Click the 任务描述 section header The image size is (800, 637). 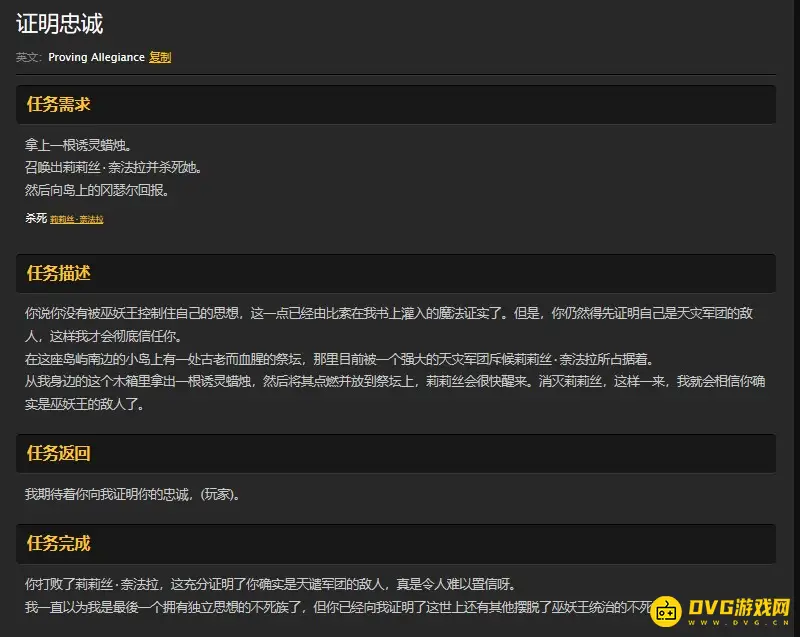click(396, 273)
